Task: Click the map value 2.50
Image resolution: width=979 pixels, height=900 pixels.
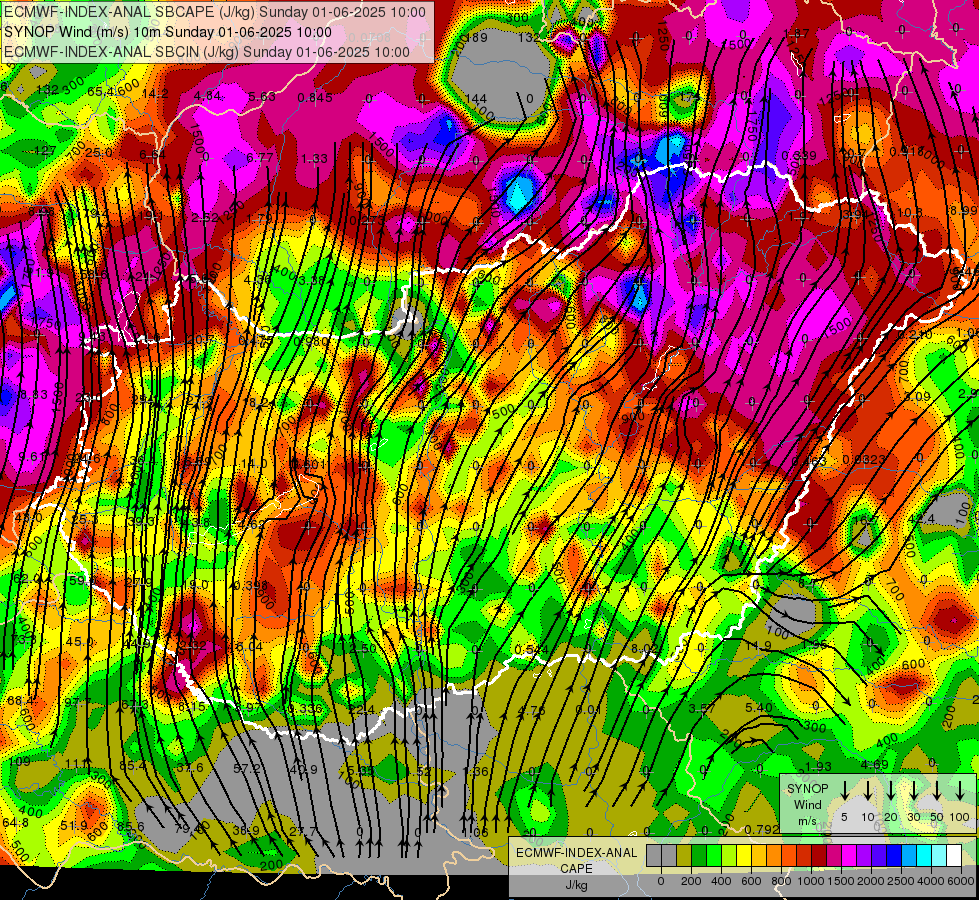Action: pyautogui.click(x=363, y=648)
